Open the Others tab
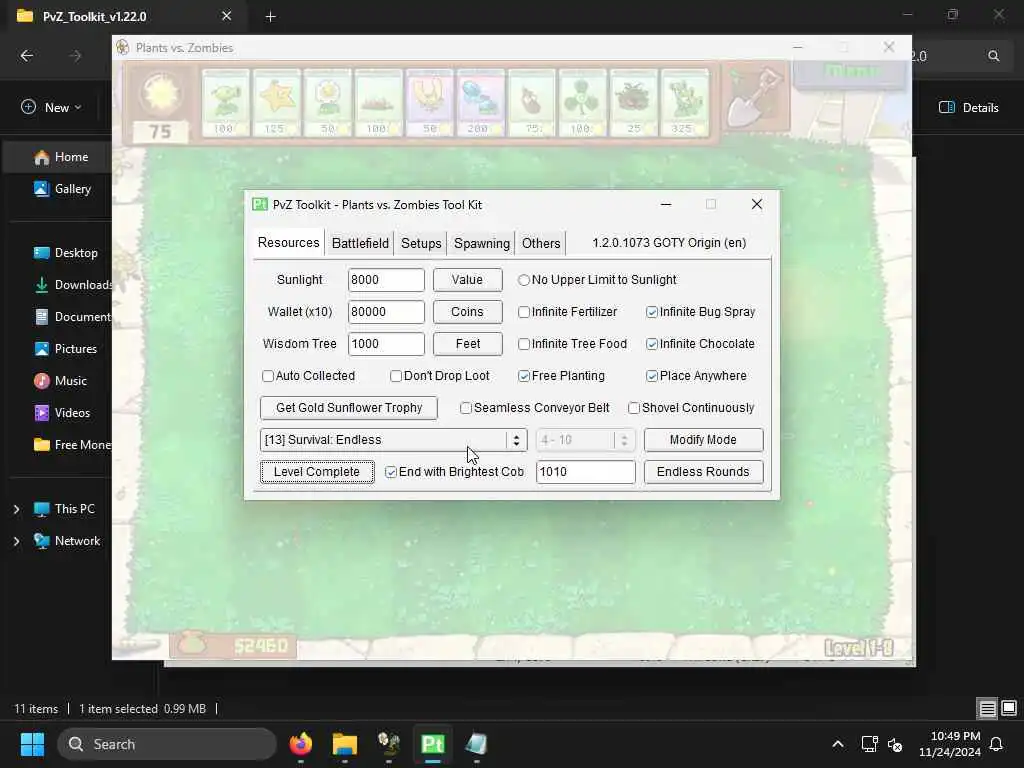This screenshot has height=768, width=1024. [x=541, y=244]
